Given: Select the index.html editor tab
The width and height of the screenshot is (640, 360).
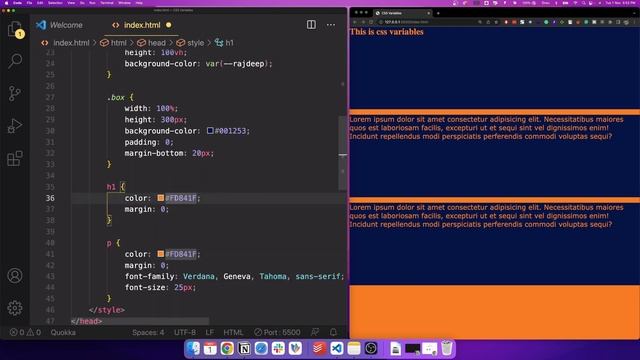Looking at the screenshot, I should pyautogui.click(x=142, y=25).
